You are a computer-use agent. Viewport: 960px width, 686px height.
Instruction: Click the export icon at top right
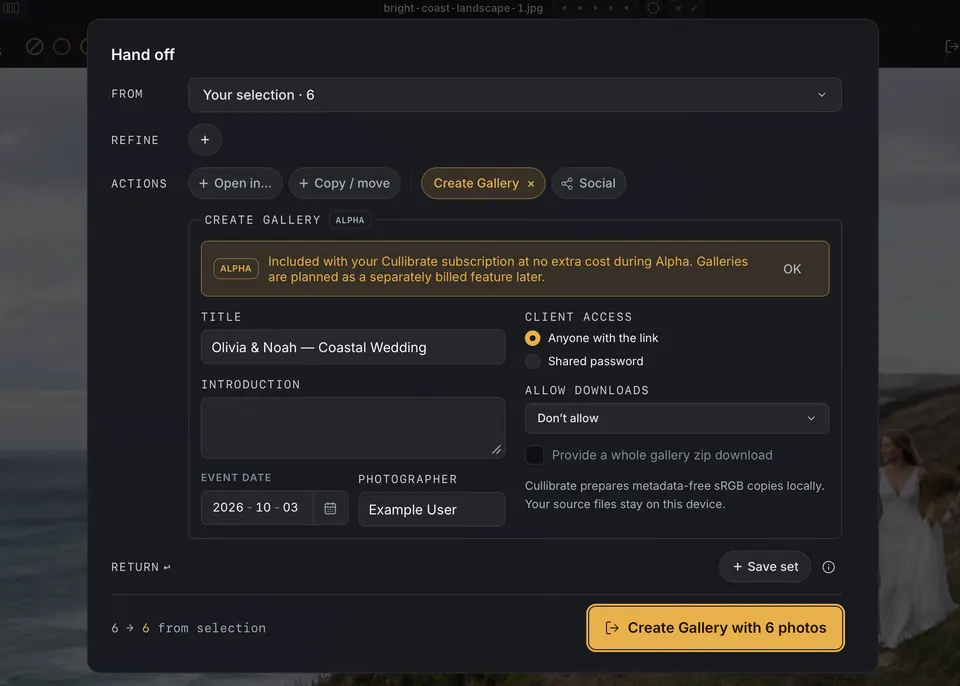[951, 47]
